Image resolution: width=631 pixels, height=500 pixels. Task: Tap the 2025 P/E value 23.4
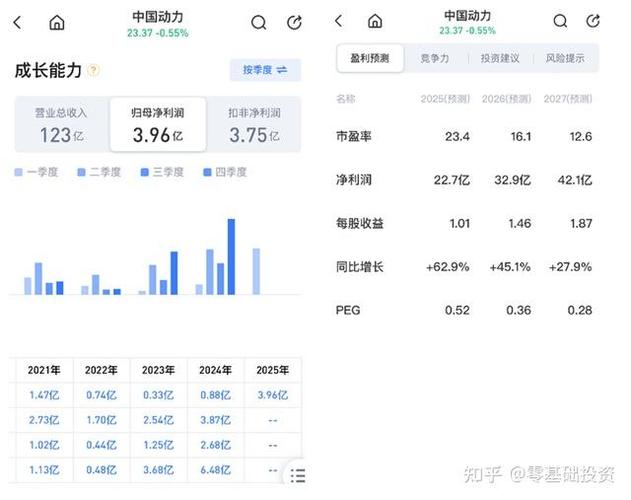(x=457, y=136)
